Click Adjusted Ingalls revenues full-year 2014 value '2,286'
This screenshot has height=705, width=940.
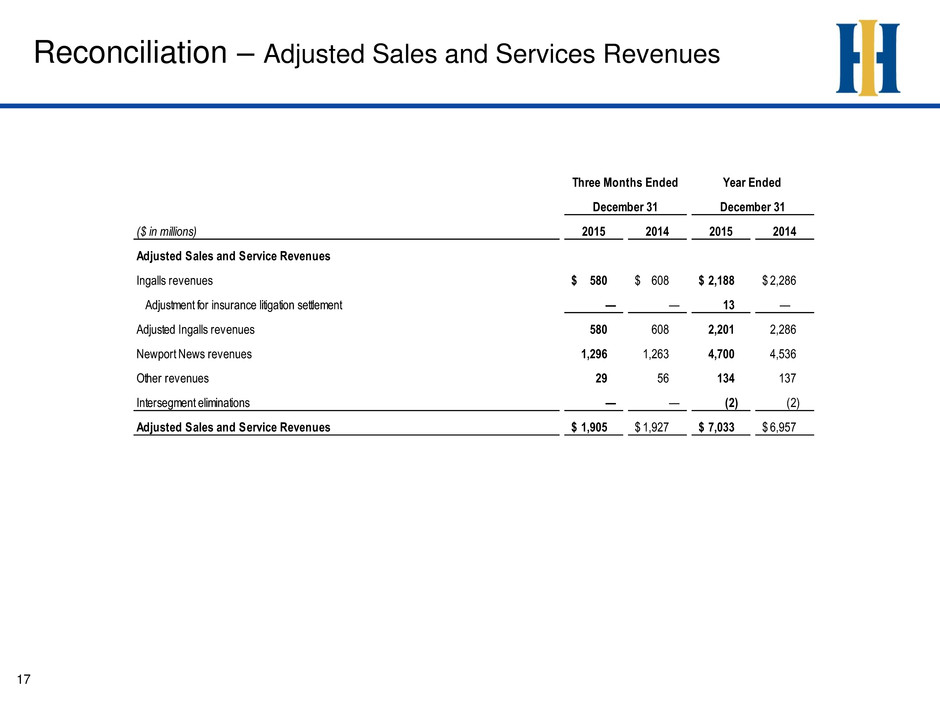point(783,330)
